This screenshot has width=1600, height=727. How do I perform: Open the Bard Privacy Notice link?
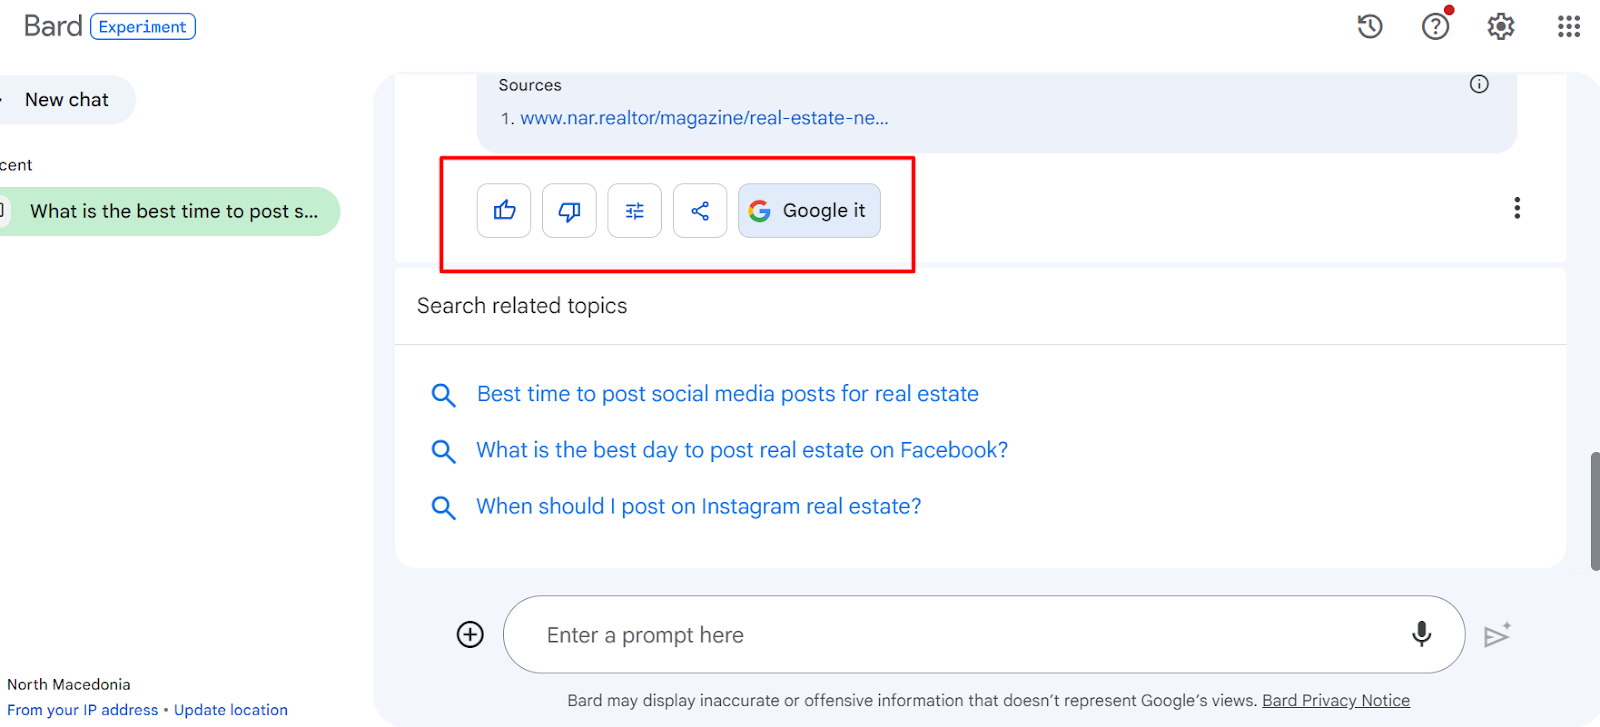(x=1336, y=700)
